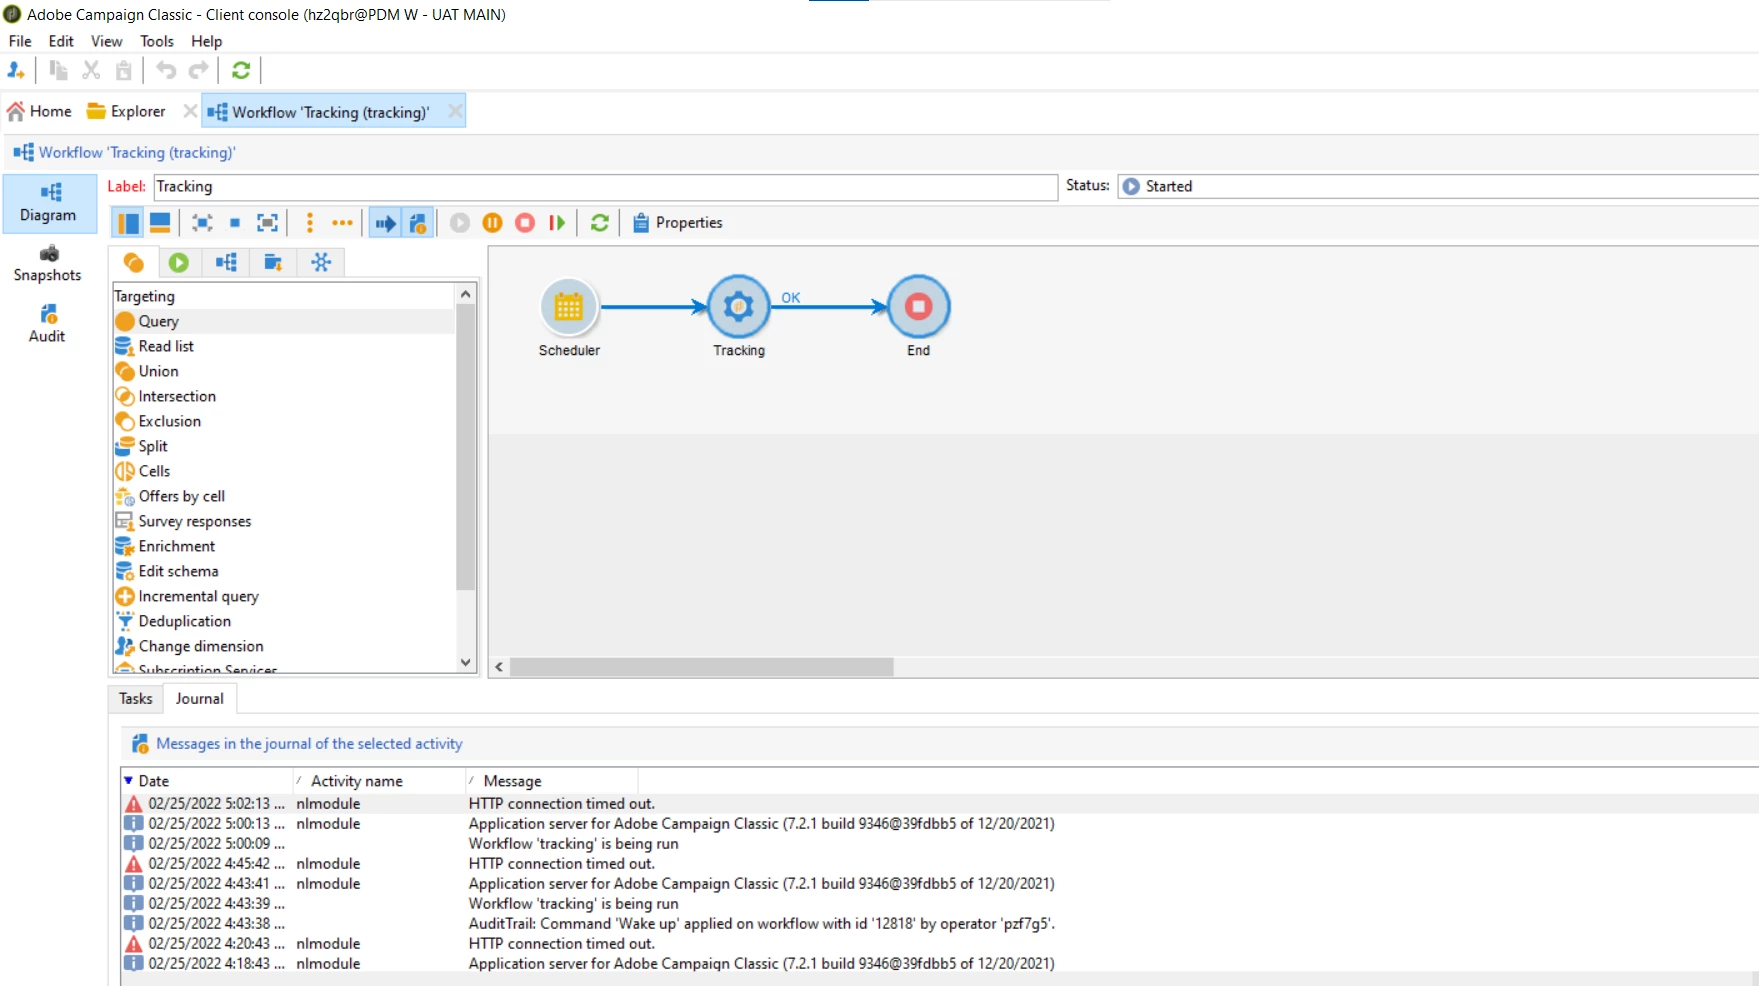
Task: Open the Tools menu
Action: coord(157,41)
